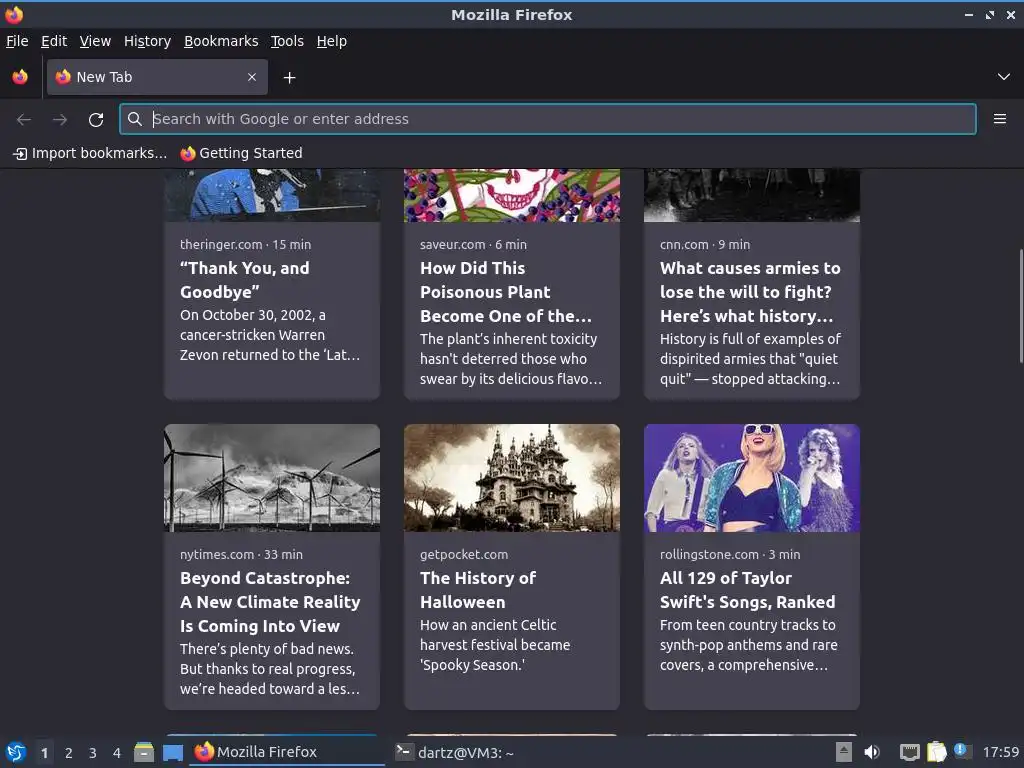Click the getpocket.com source label
The width and height of the screenshot is (1024, 768).
(x=464, y=554)
